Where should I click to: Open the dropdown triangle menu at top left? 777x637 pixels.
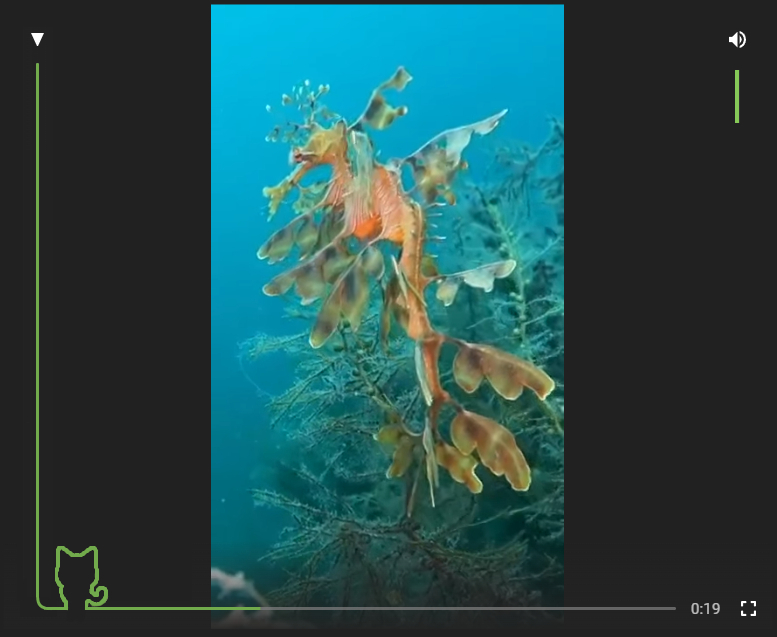pos(37,39)
